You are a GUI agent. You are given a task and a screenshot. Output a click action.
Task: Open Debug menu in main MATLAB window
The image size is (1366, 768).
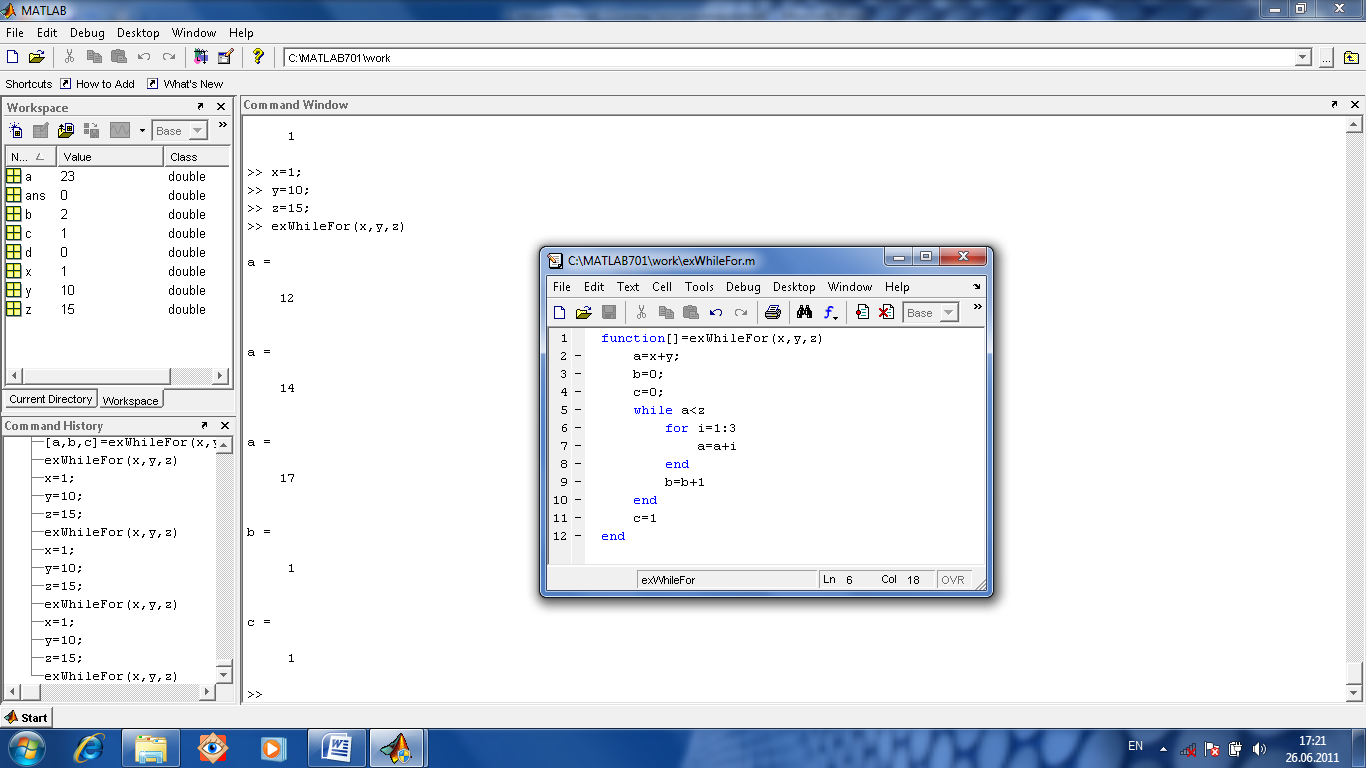[87, 33]
